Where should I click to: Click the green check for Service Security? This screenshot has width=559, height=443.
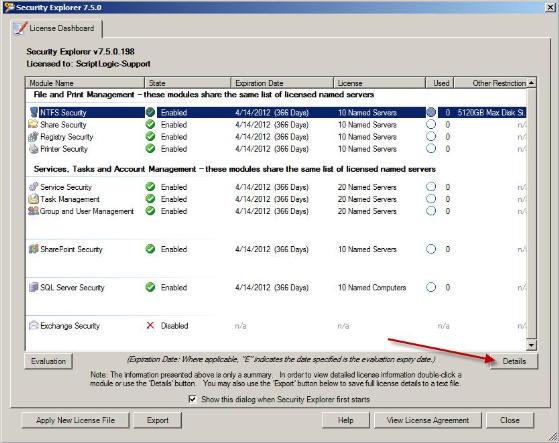coord(150,187)
